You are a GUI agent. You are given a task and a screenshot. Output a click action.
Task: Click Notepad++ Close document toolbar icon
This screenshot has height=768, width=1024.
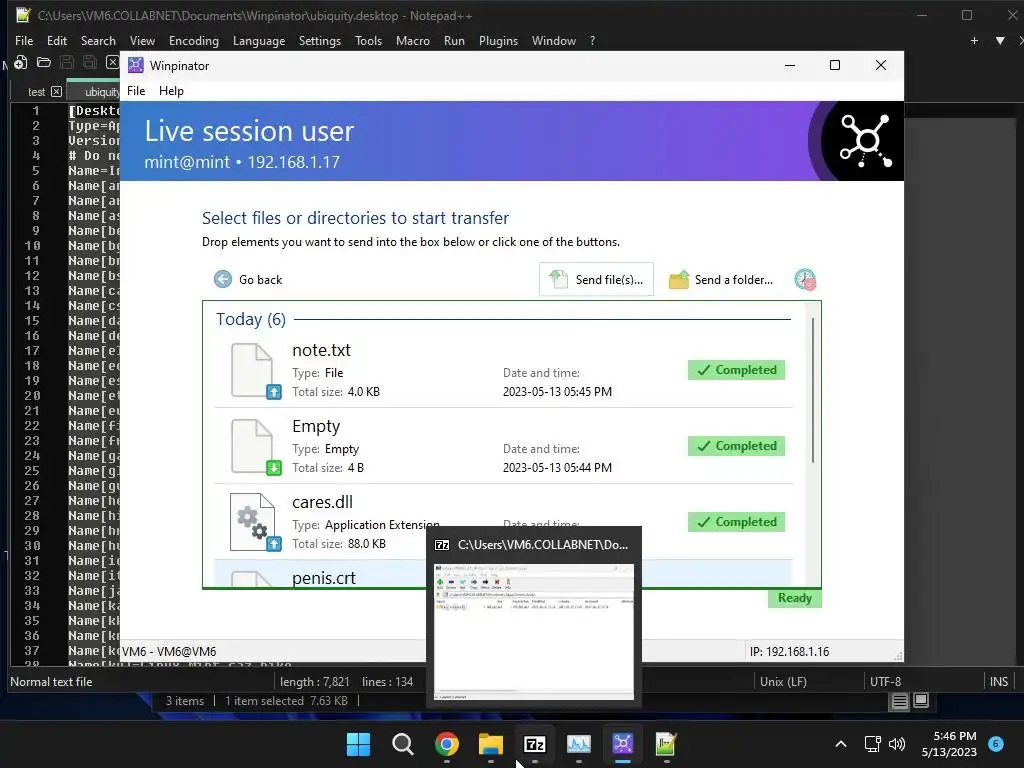pyautogui.click(x=112, y=62)
